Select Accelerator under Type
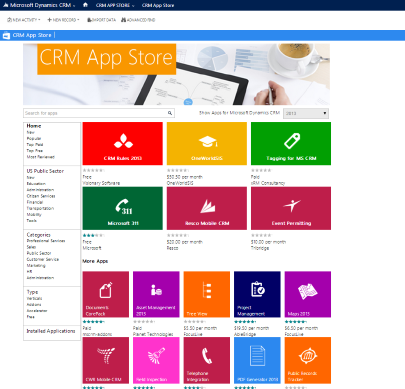 pos(37,311)
